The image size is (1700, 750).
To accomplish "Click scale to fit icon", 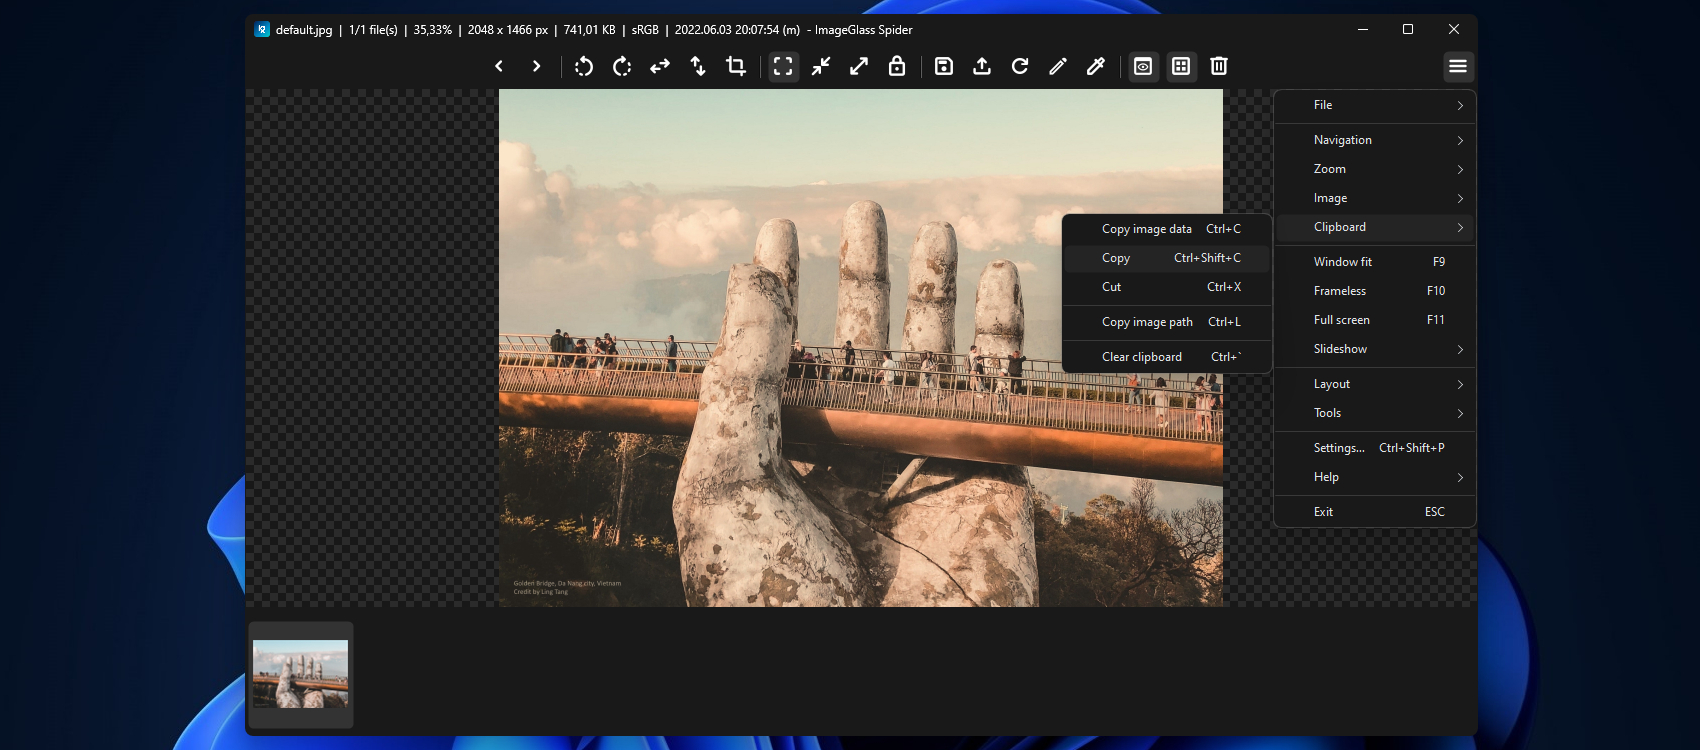I will point(821,66).
